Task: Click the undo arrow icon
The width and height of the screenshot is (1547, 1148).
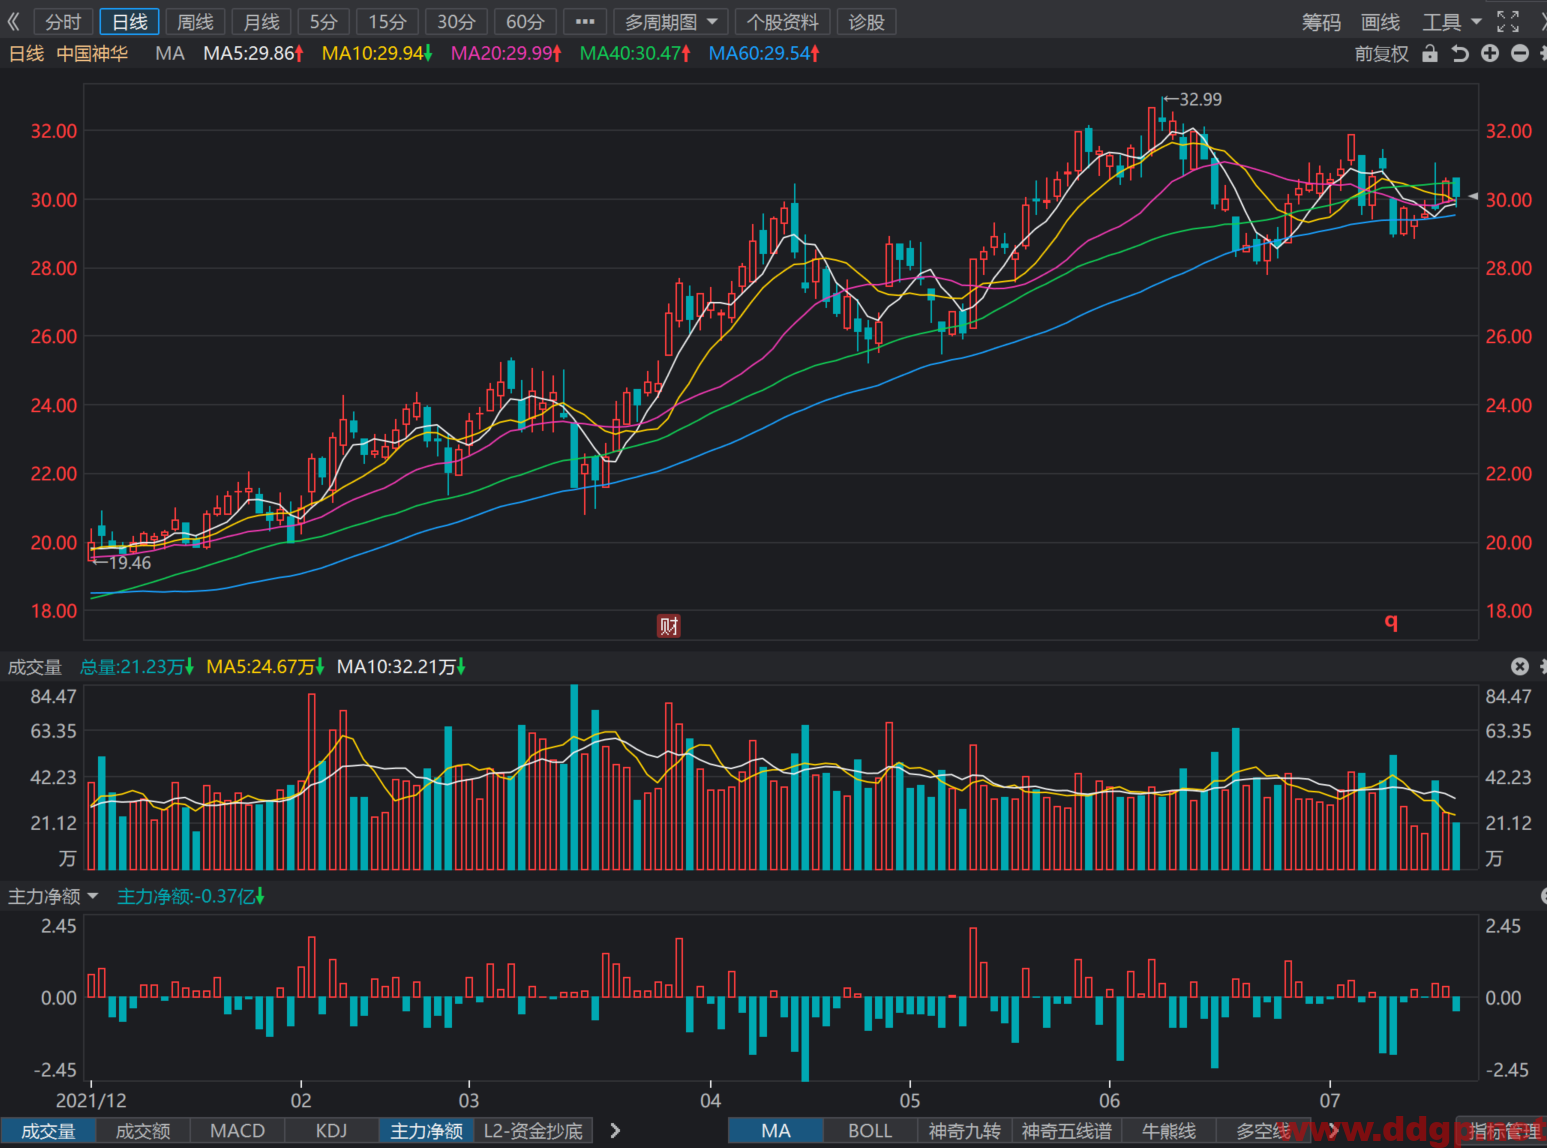Action: [x=1460, y=53]
